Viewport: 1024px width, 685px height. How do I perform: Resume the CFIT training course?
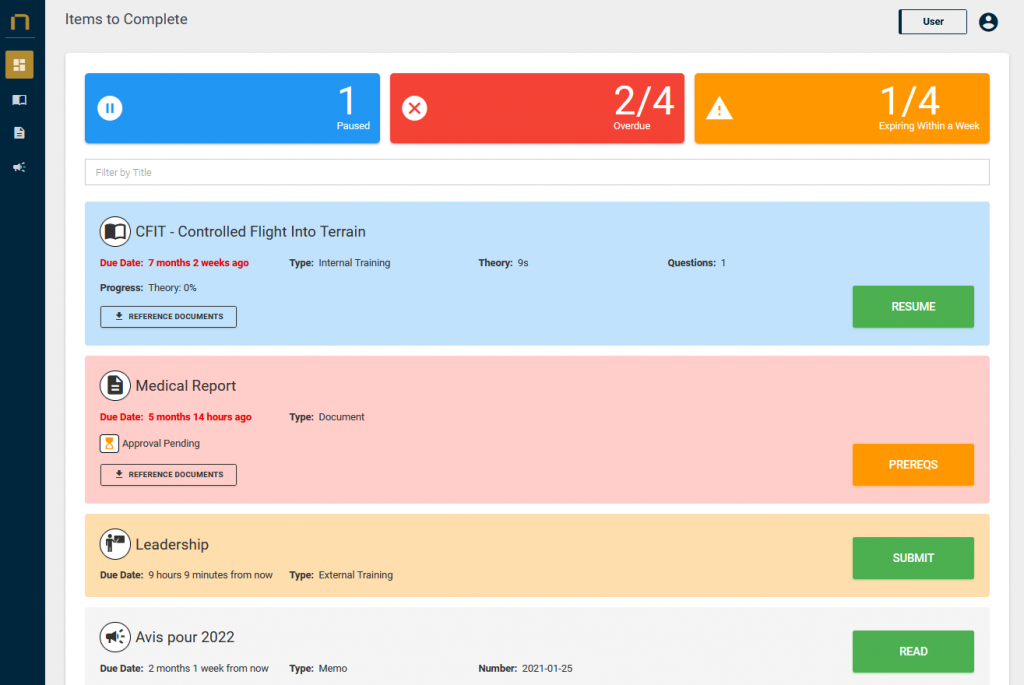[913, 307]
